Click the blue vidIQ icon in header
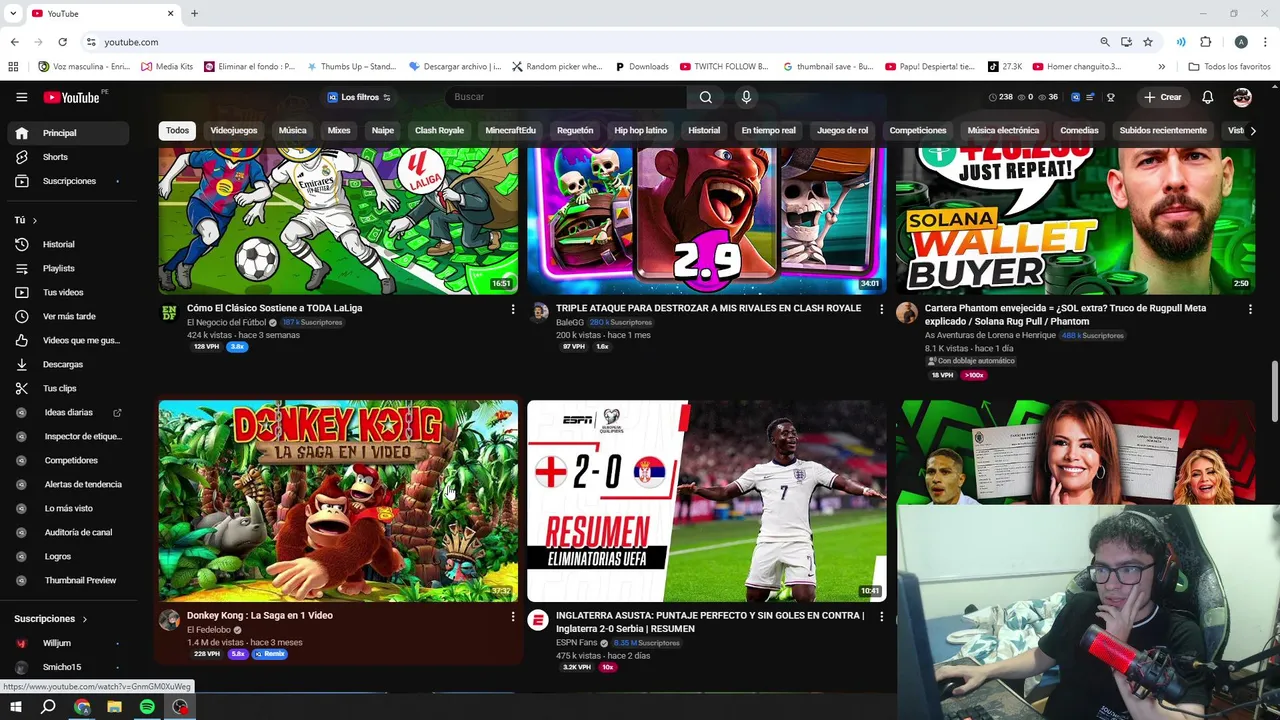1280x720 pixels. coord(1076,97)
